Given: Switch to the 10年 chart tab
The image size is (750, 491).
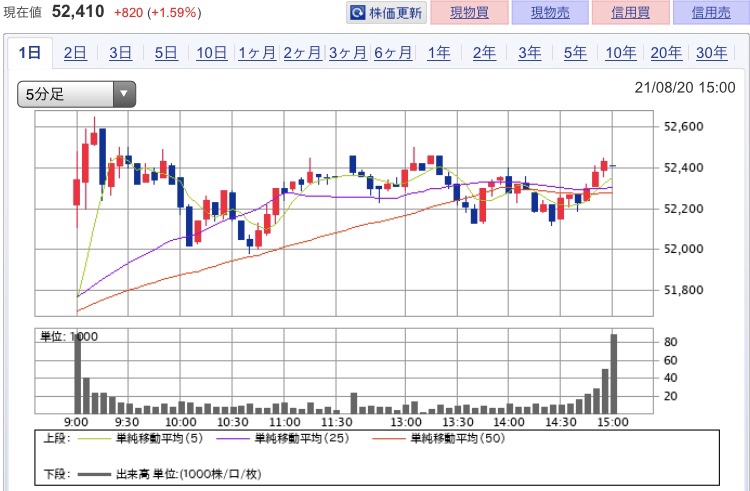Looking at the screenshot, I should 620,53.
